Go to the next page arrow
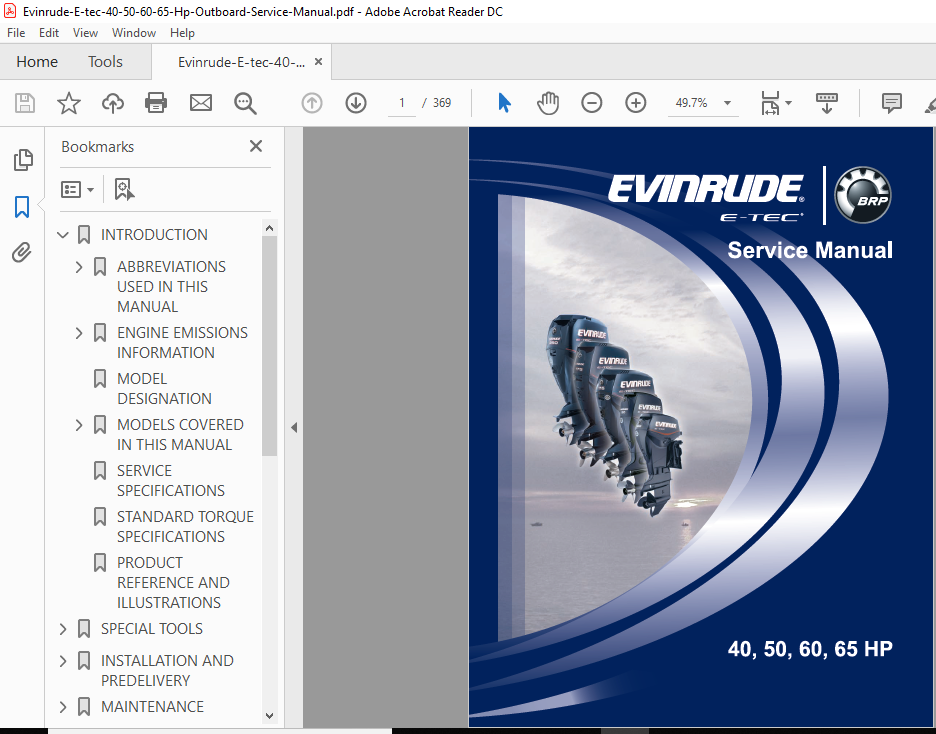 pyautogui.click(x=356, y=103)
